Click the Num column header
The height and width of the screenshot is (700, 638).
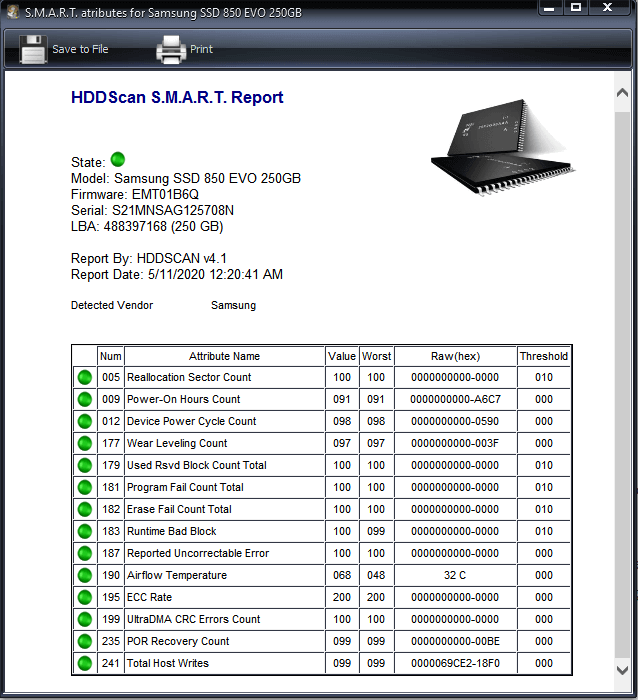pos(111,356)
